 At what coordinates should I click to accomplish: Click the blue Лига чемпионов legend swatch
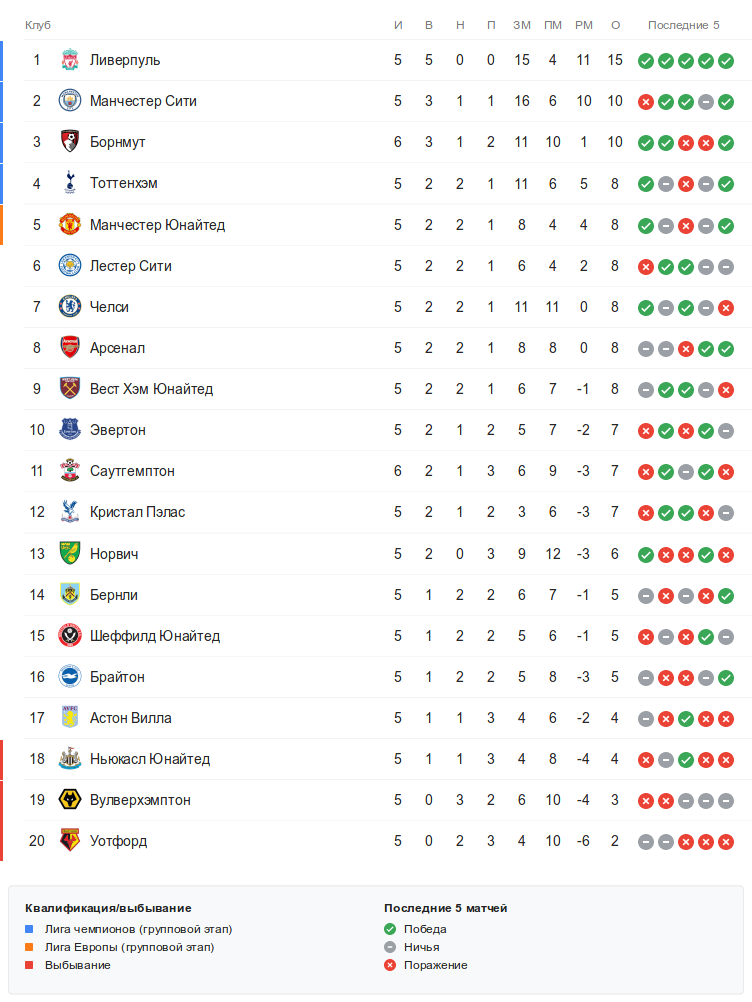[30, 930]
